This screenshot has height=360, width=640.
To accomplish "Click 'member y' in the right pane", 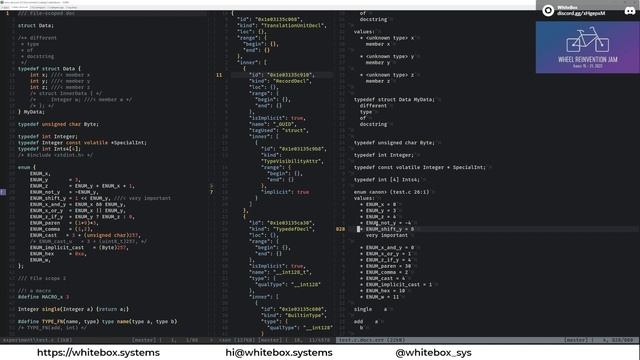I will [378, 62].
